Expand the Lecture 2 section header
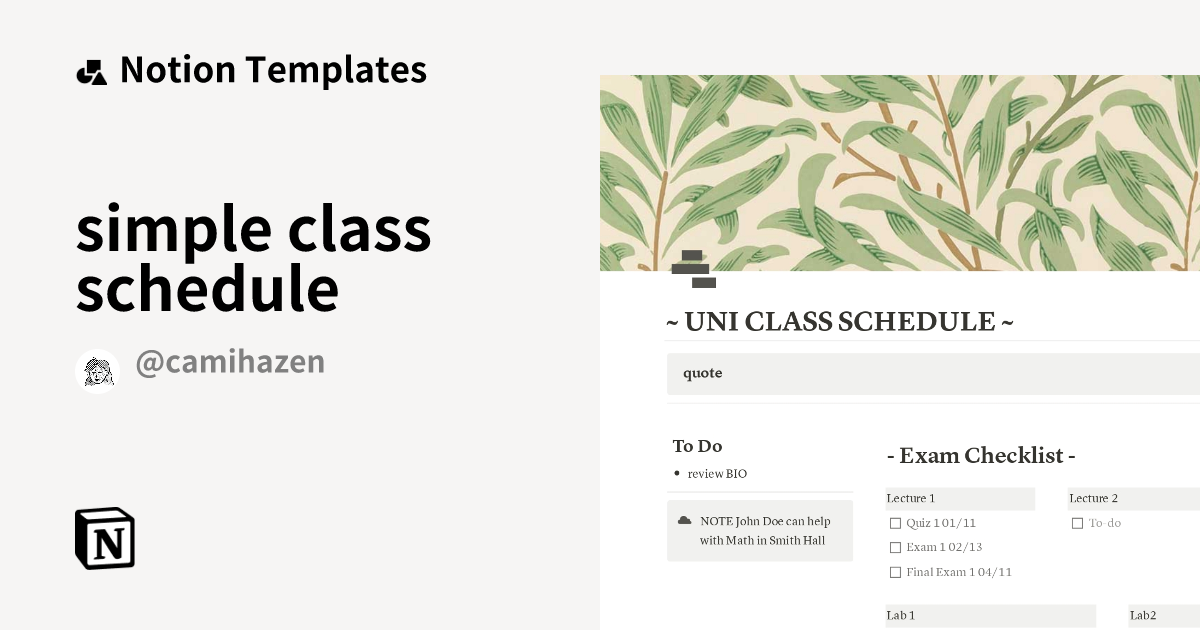This screenshot has height=630, width=1200. tap(1092, 498)
